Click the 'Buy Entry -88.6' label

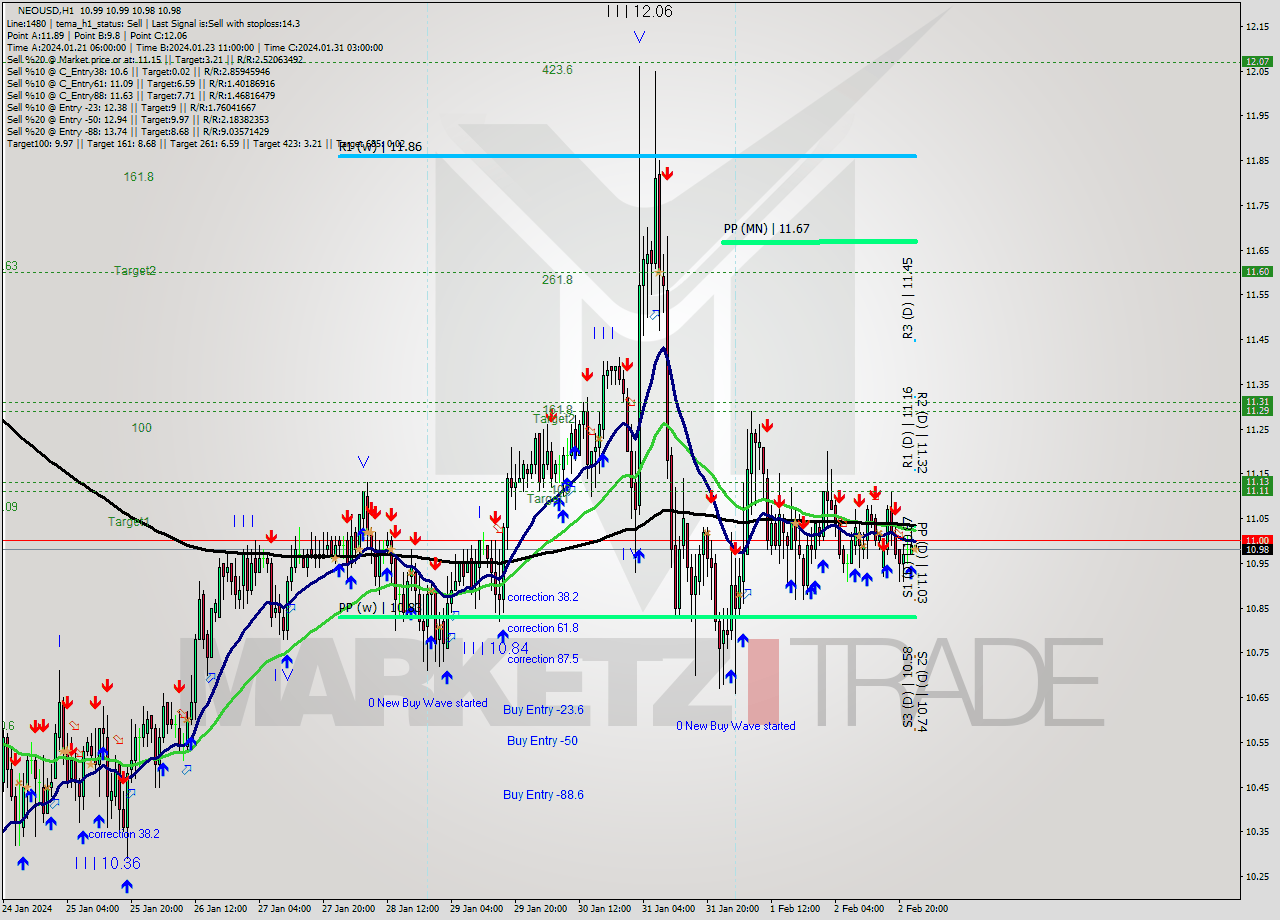point(543,795)
